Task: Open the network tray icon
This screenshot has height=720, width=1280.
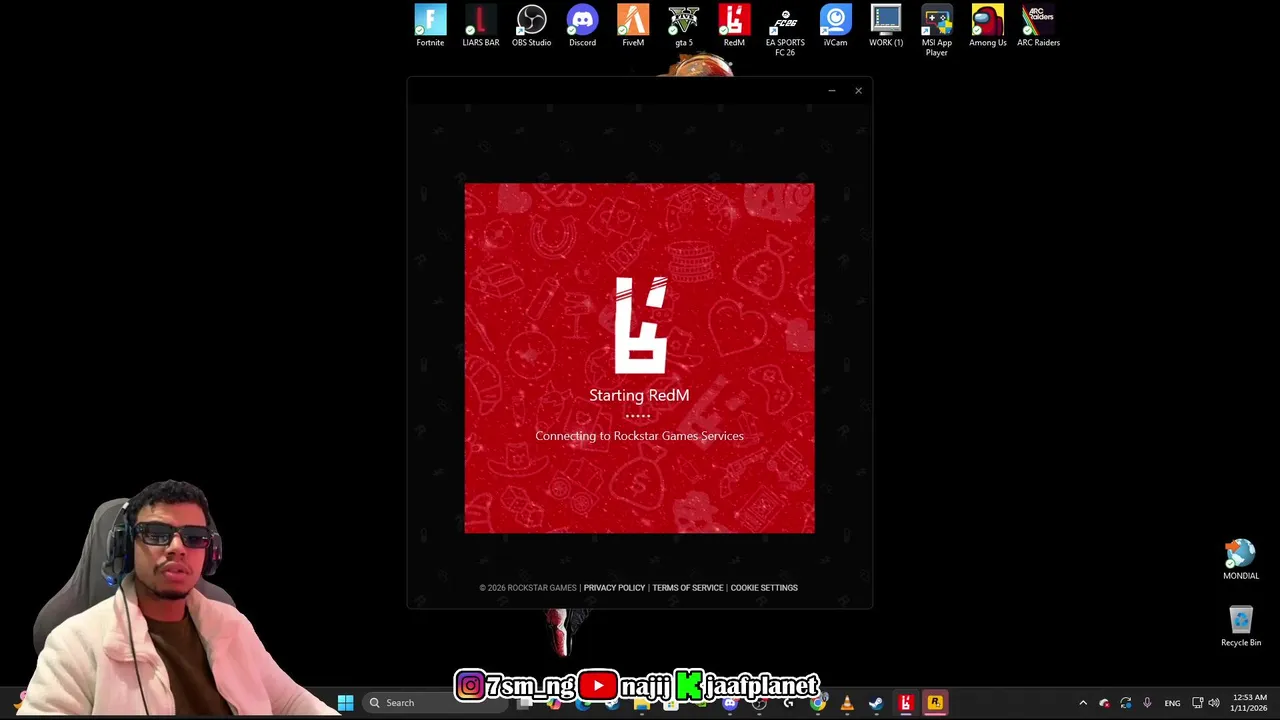Action: (x=1197, y=703)
